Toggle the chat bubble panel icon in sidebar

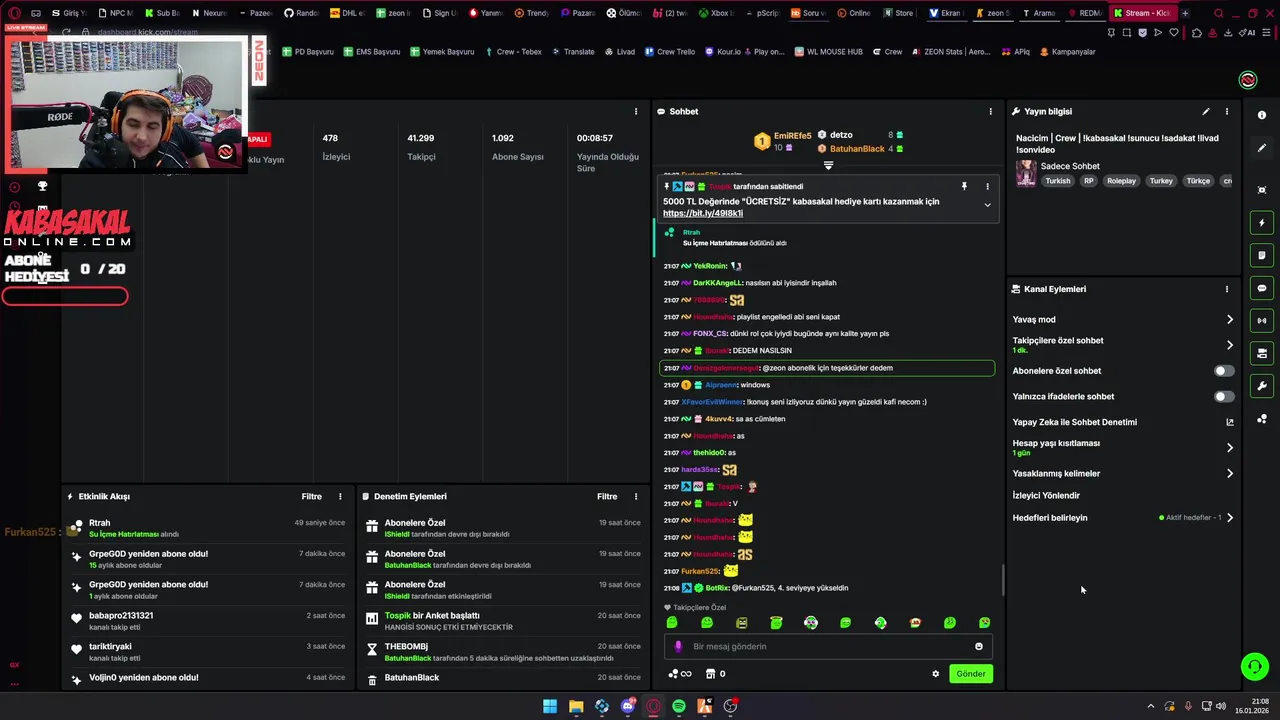tap(1262, 288)
